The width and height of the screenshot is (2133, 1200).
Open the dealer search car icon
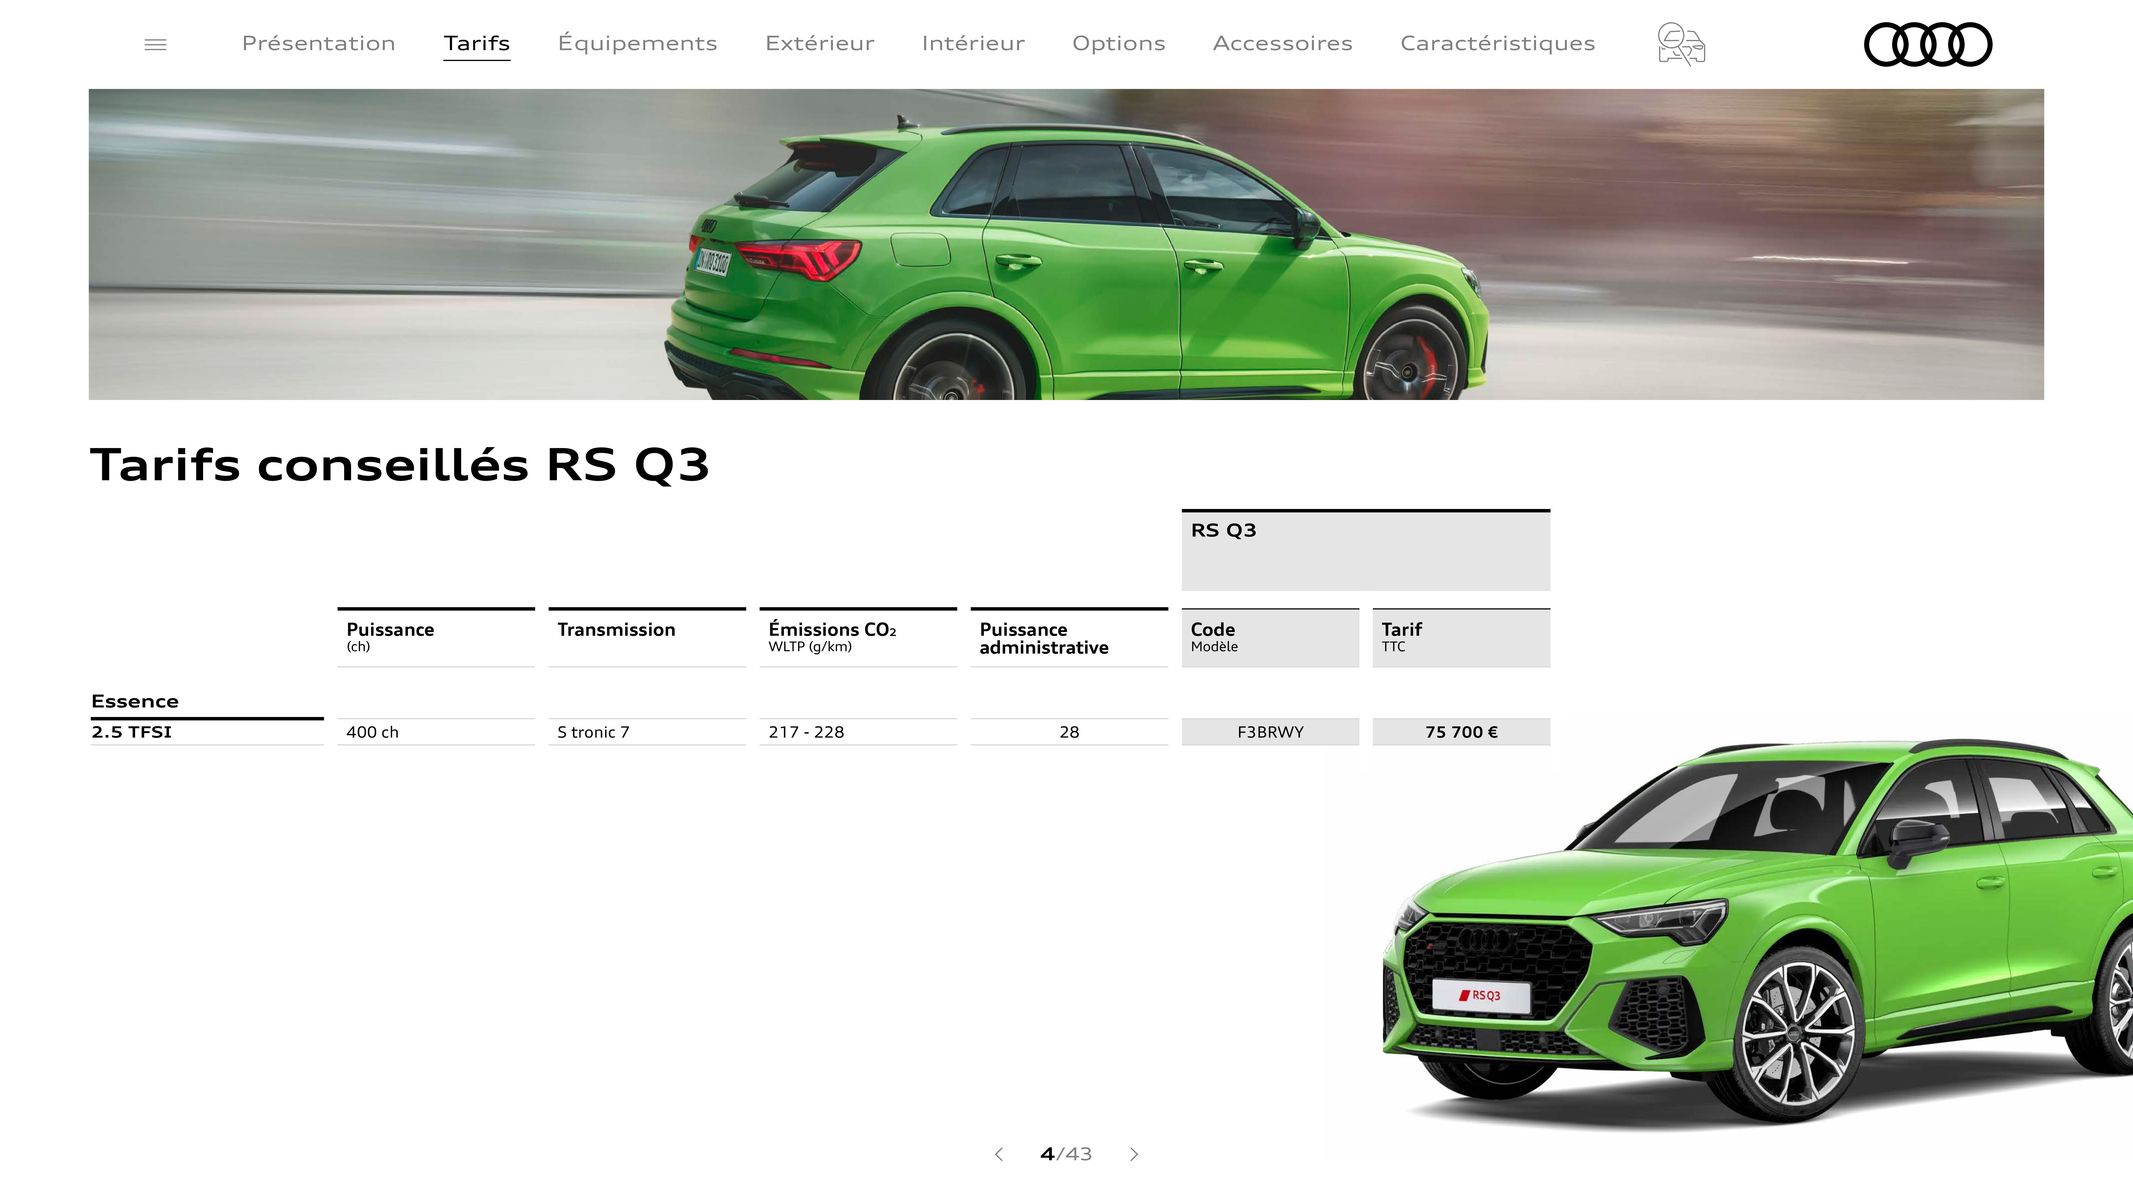pyautogui.click(x=1681, y=44)
